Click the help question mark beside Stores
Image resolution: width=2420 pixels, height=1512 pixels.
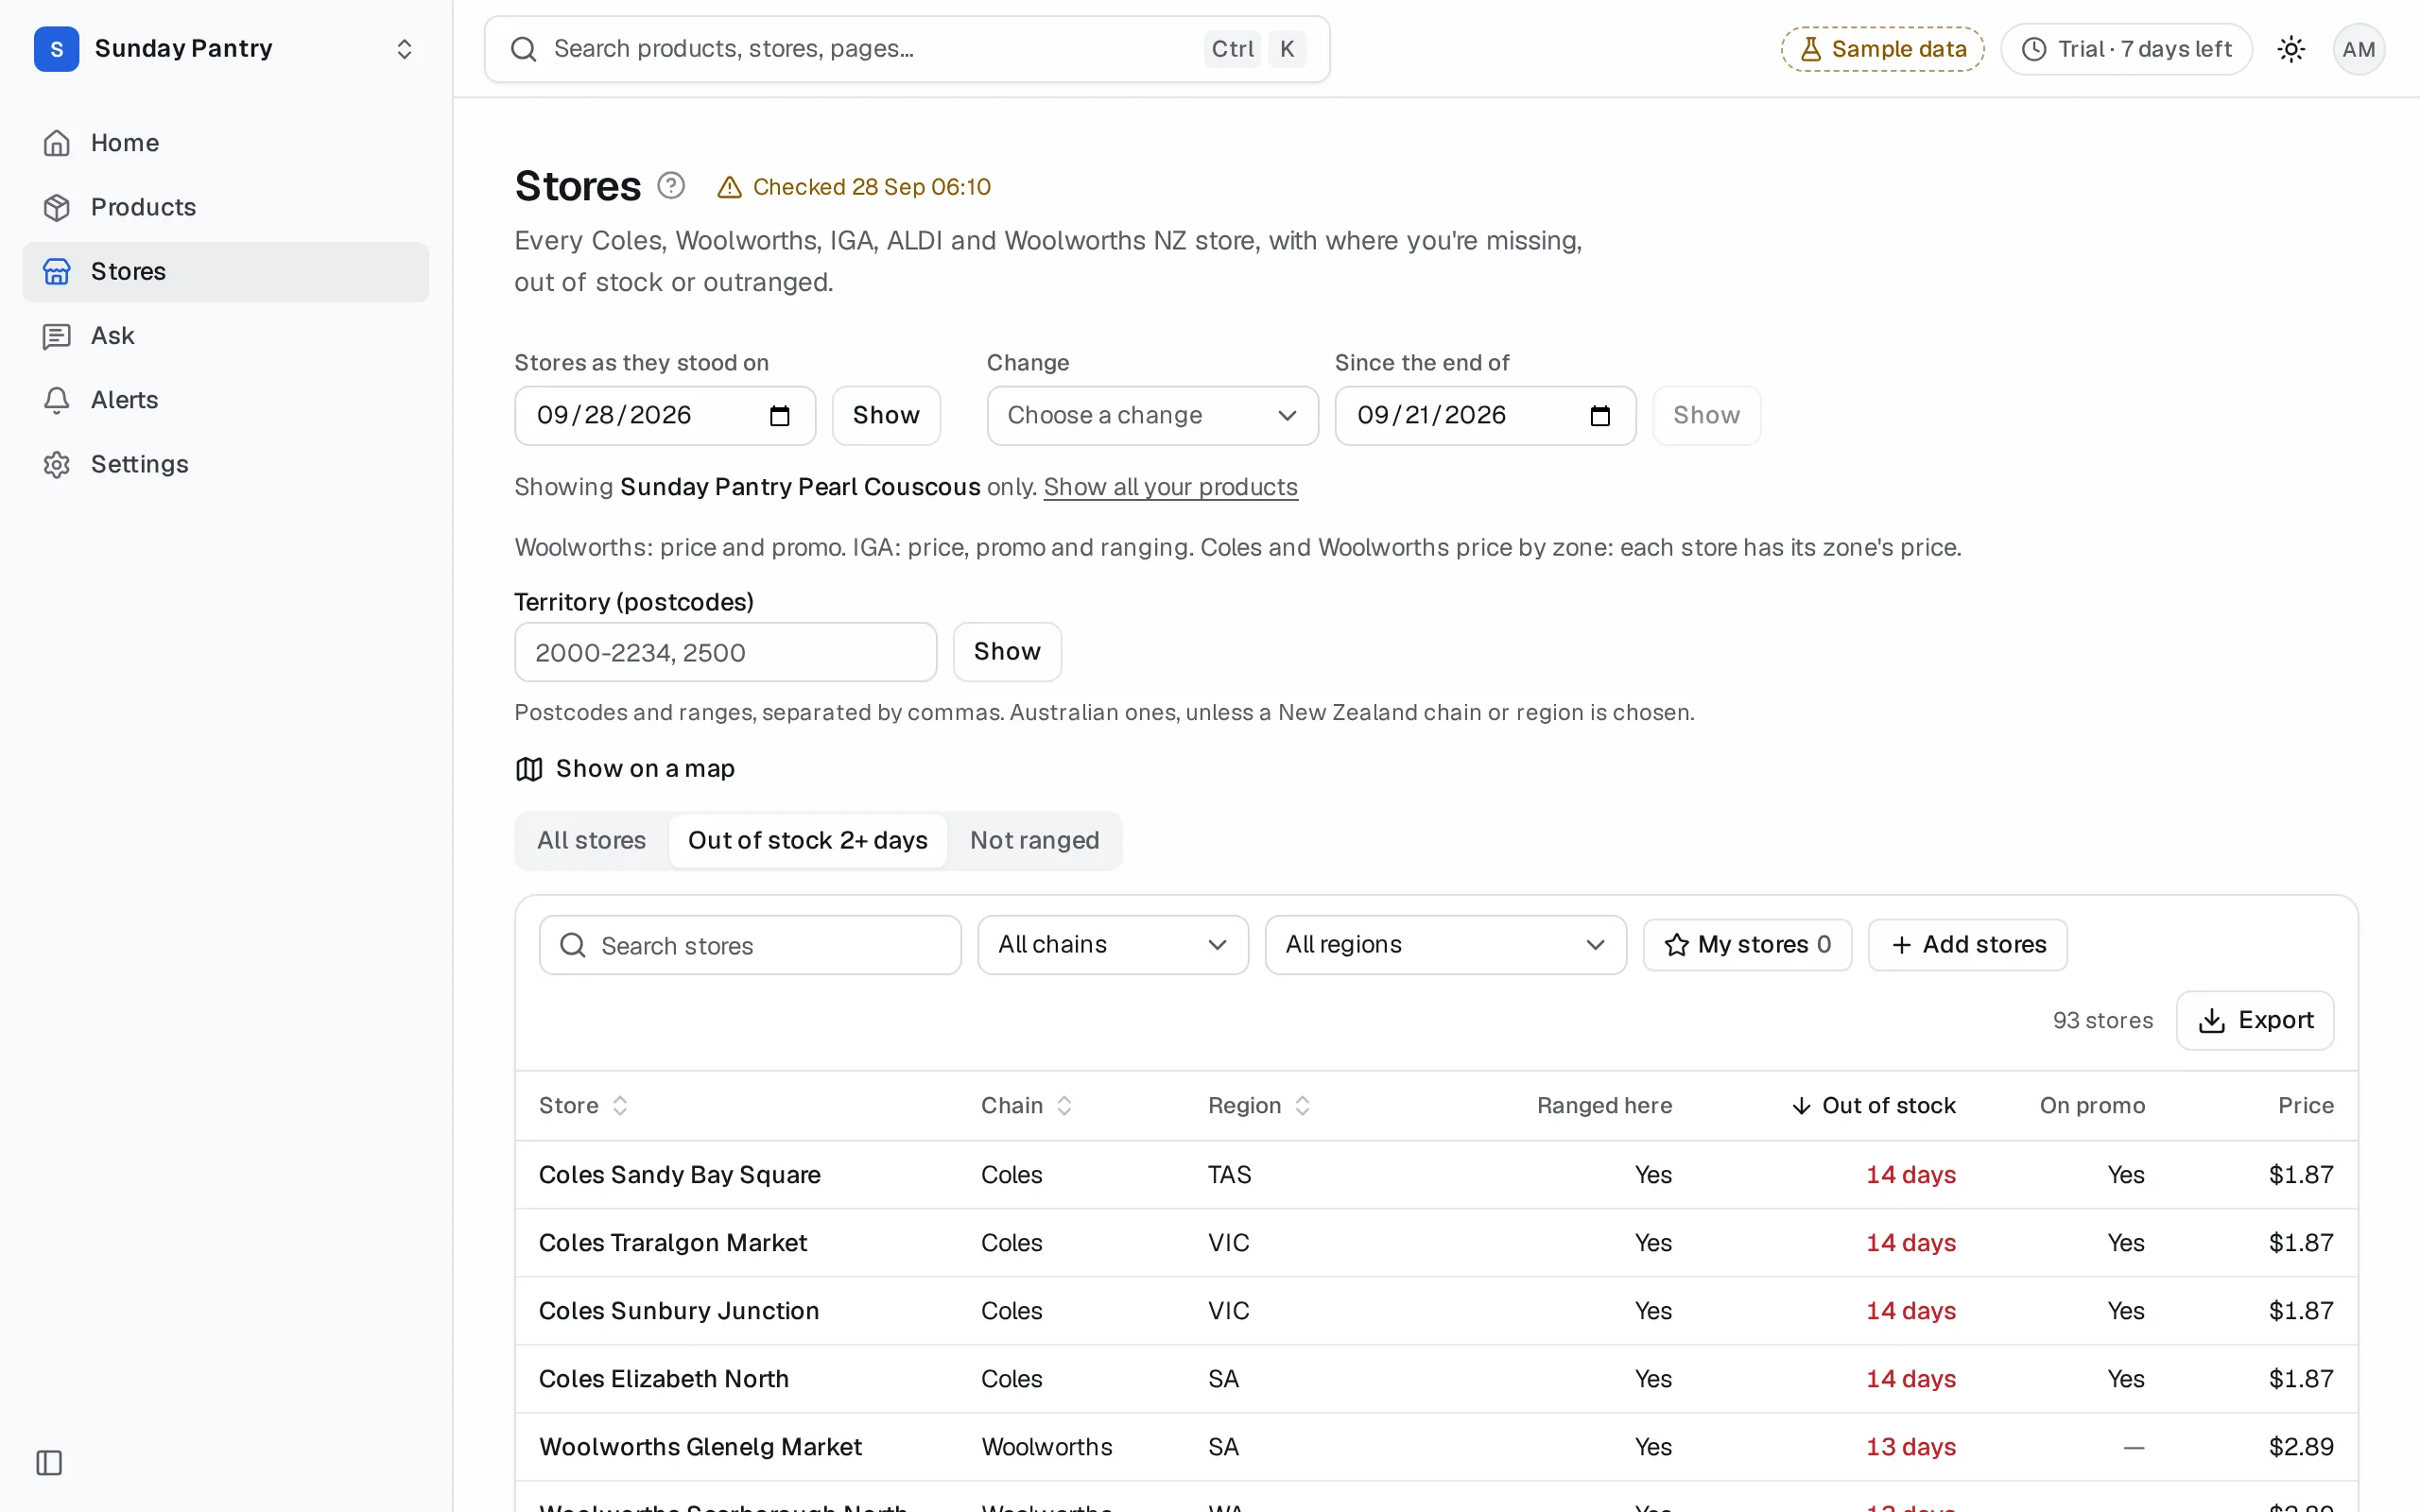(x=671, y=186)
